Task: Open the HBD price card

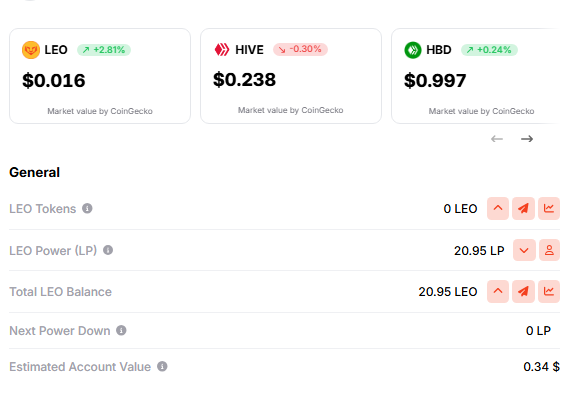Action: pyautogui.click(x=478, y=76)
